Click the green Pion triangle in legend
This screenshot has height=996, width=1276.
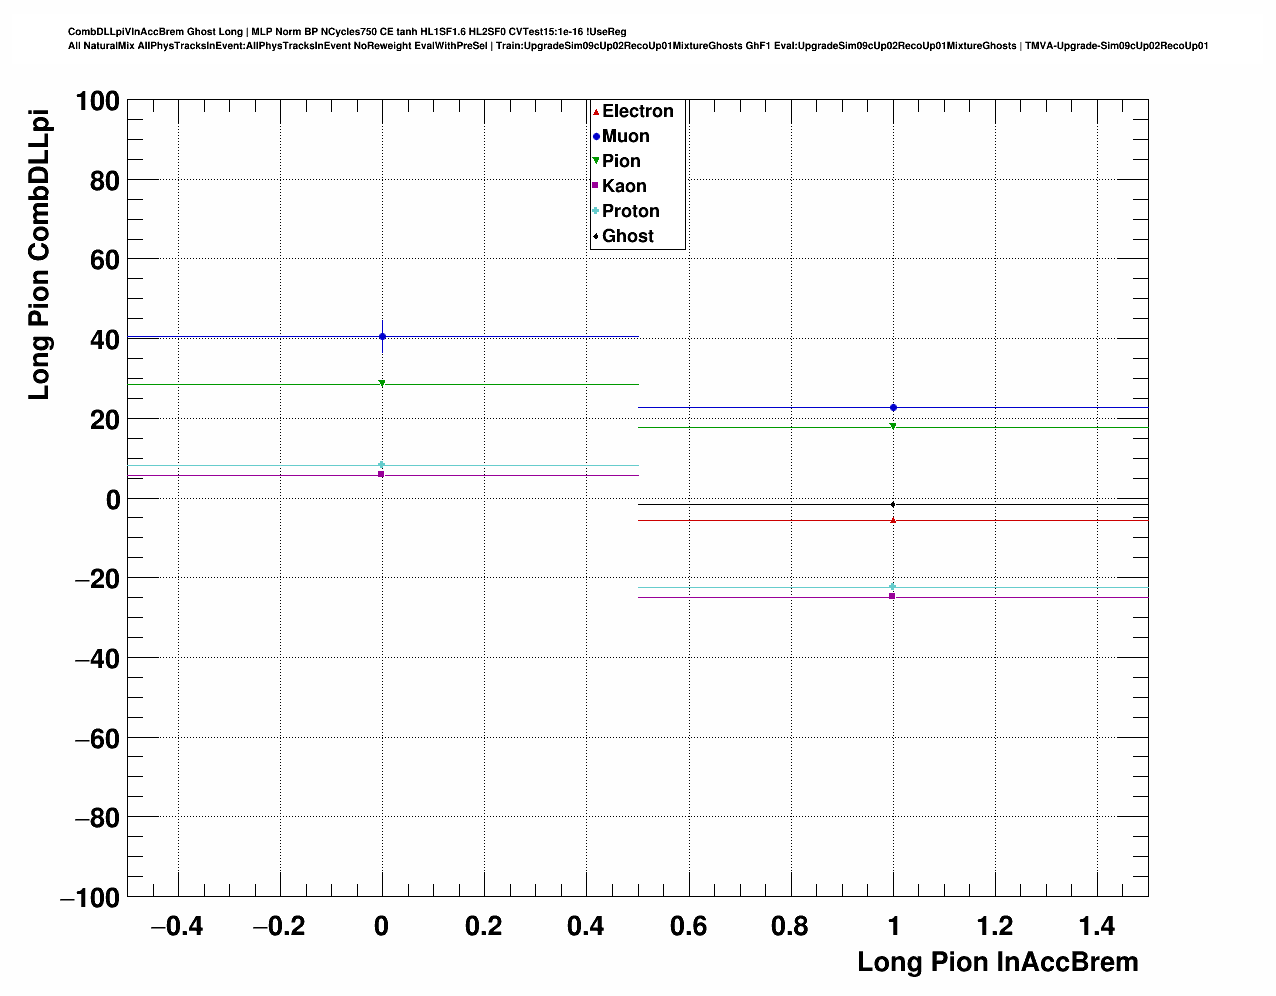[596, 162]
